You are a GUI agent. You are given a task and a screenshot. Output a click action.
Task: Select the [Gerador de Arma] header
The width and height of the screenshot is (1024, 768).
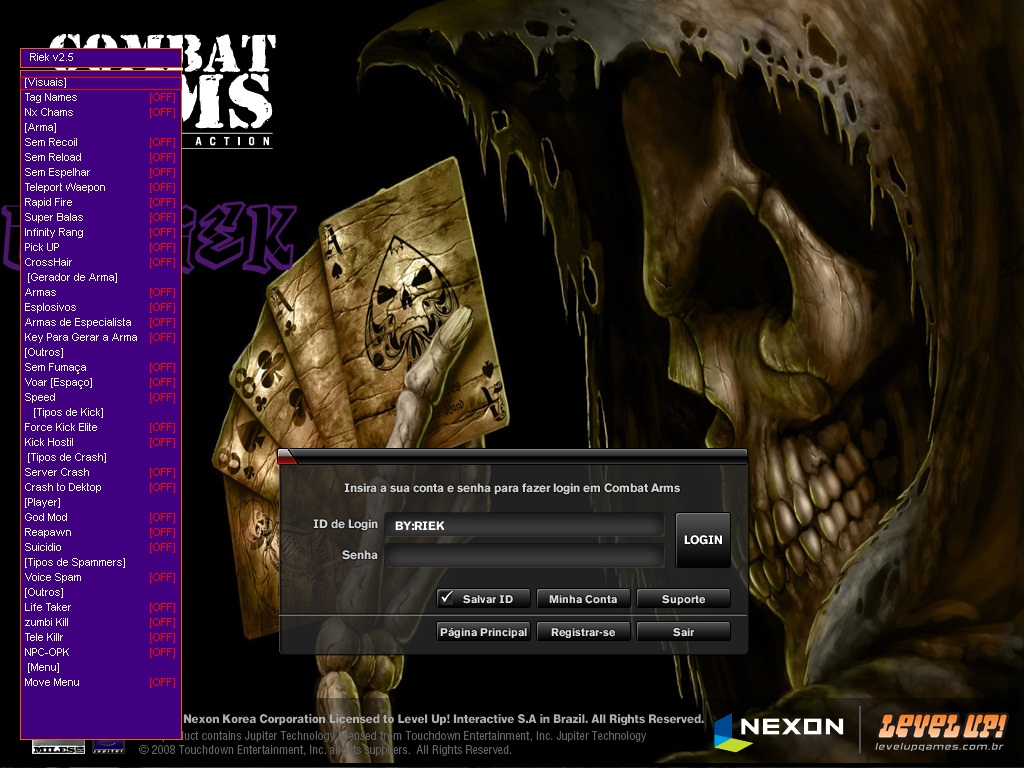72,278
